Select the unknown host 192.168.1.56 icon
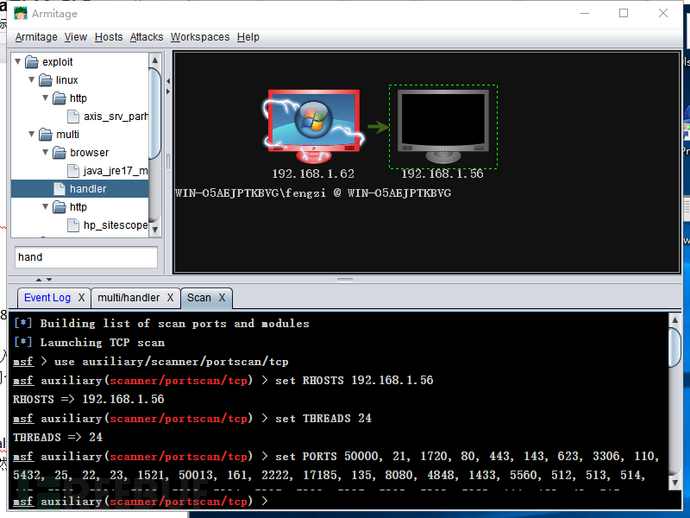 tap(443, 127)
